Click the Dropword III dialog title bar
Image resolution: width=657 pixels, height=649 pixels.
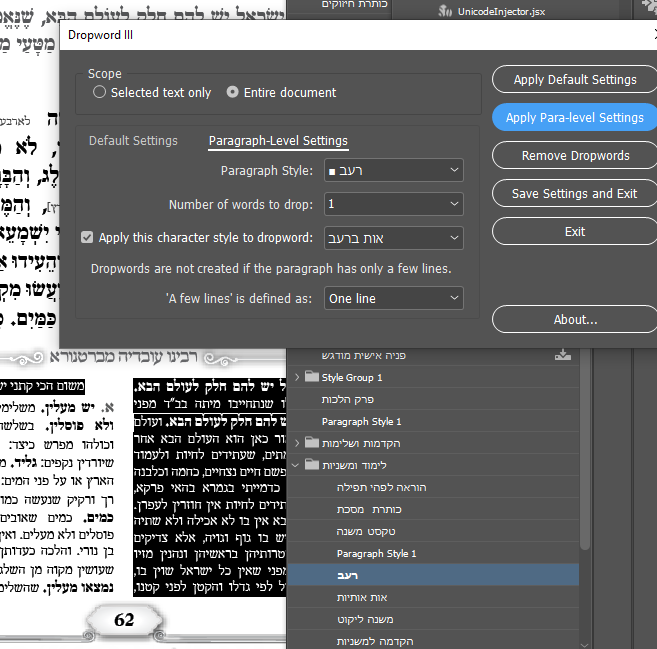coord(358,35)
